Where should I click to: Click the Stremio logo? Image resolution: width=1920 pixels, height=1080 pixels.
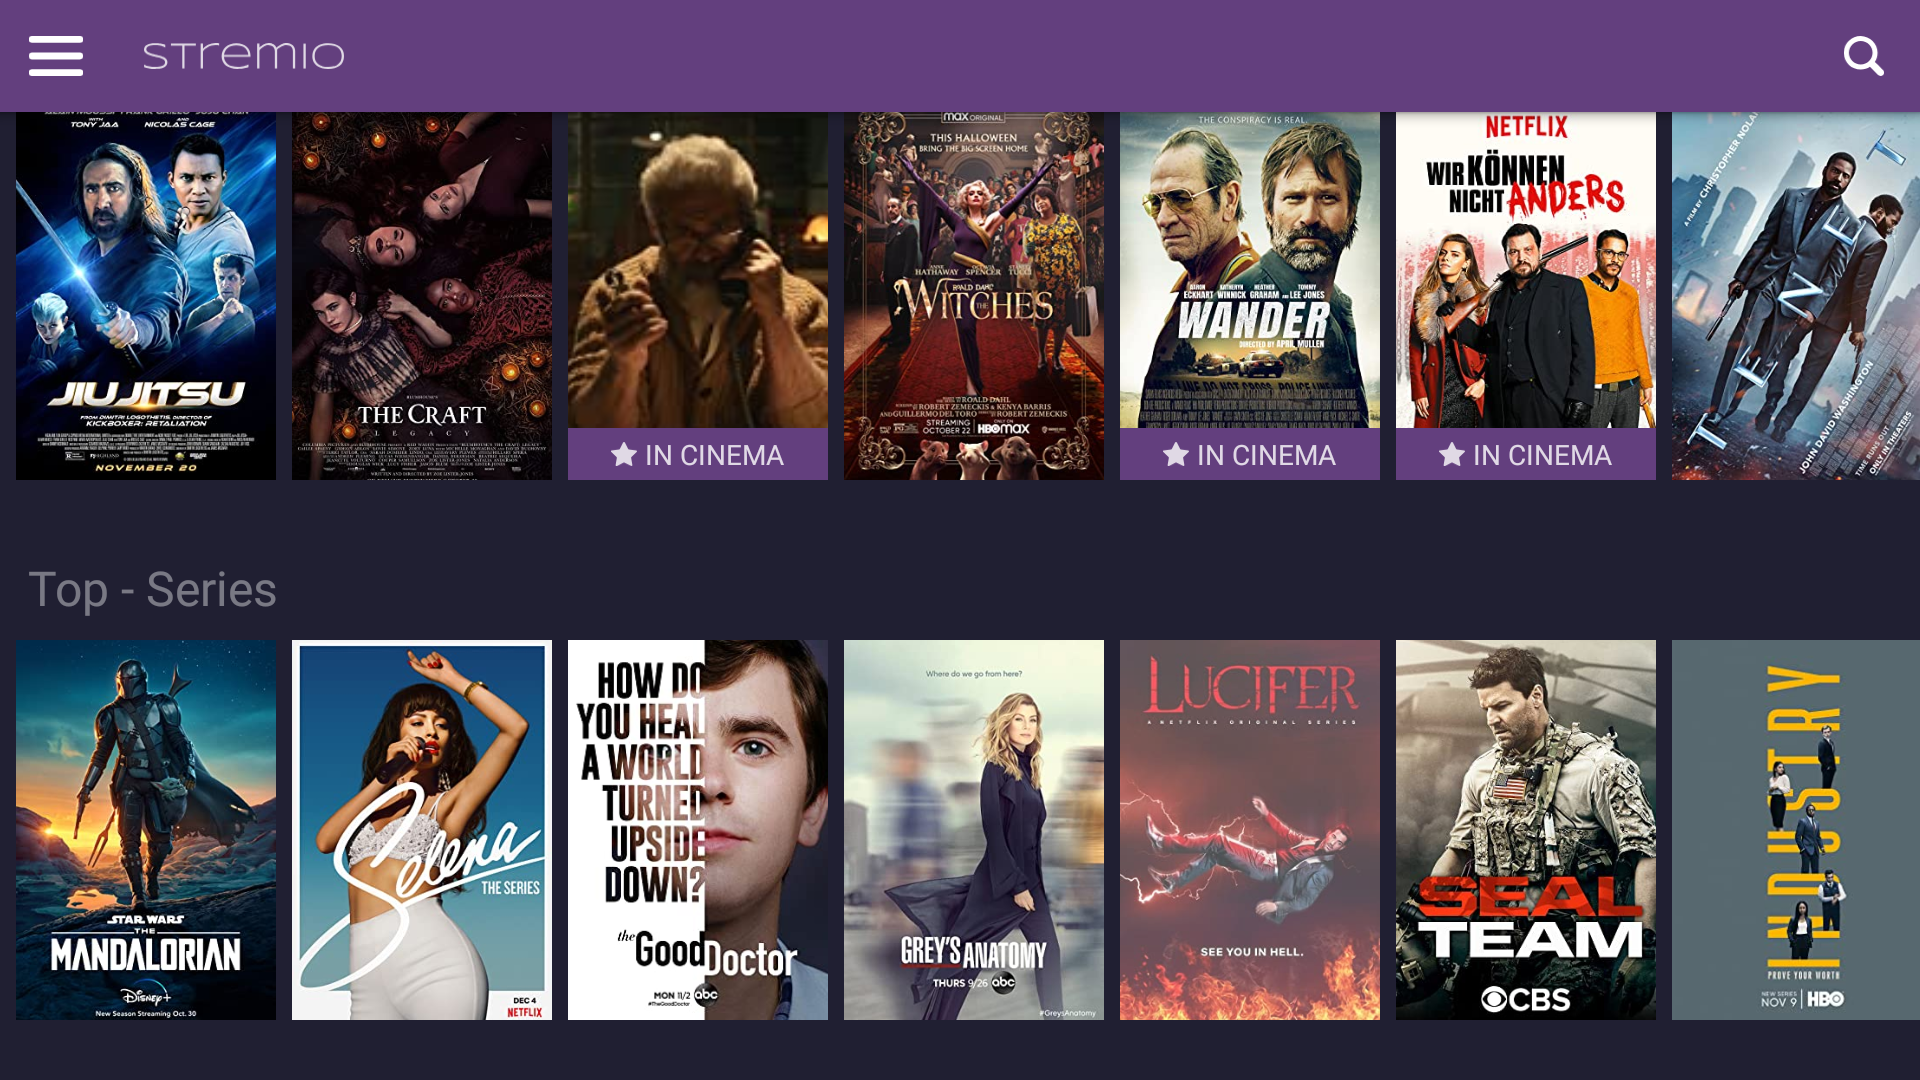point(243,56)
